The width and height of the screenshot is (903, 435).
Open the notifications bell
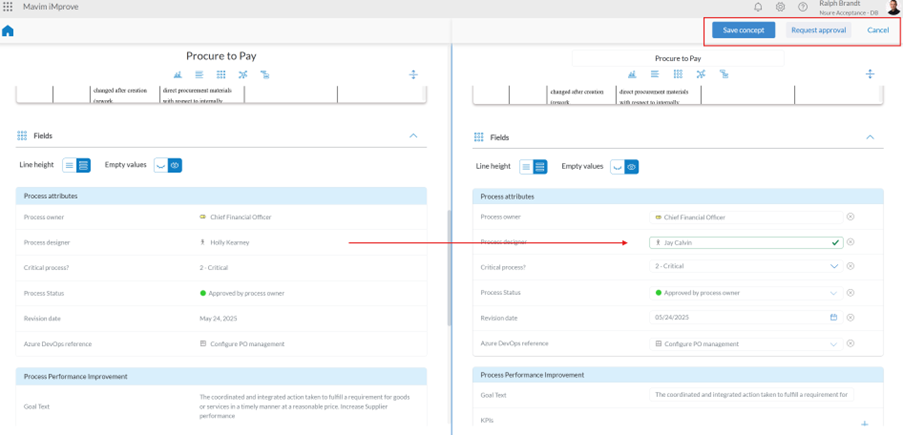[758, 7]
